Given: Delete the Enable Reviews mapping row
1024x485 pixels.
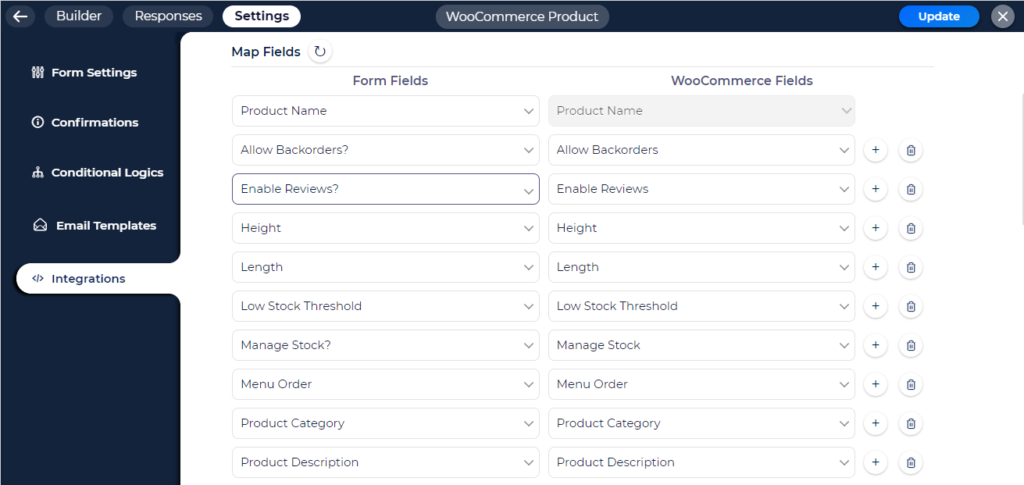Looking at the screenshot, I should coord(910,189).
